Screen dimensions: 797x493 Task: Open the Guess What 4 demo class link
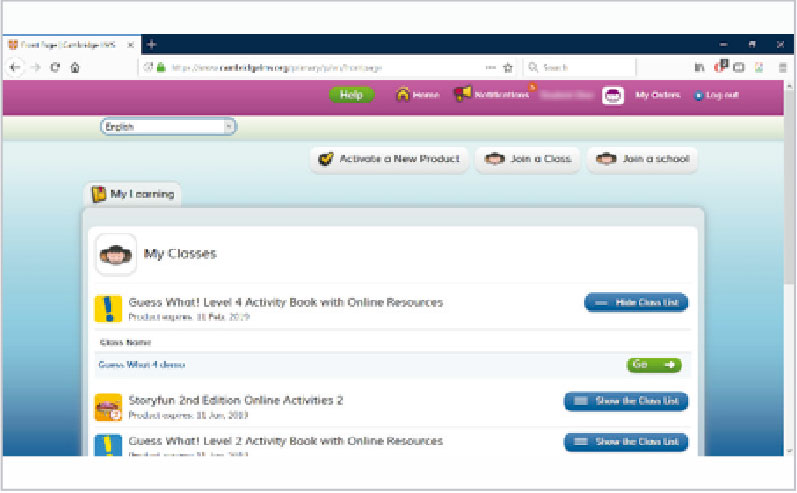(142, 365)
